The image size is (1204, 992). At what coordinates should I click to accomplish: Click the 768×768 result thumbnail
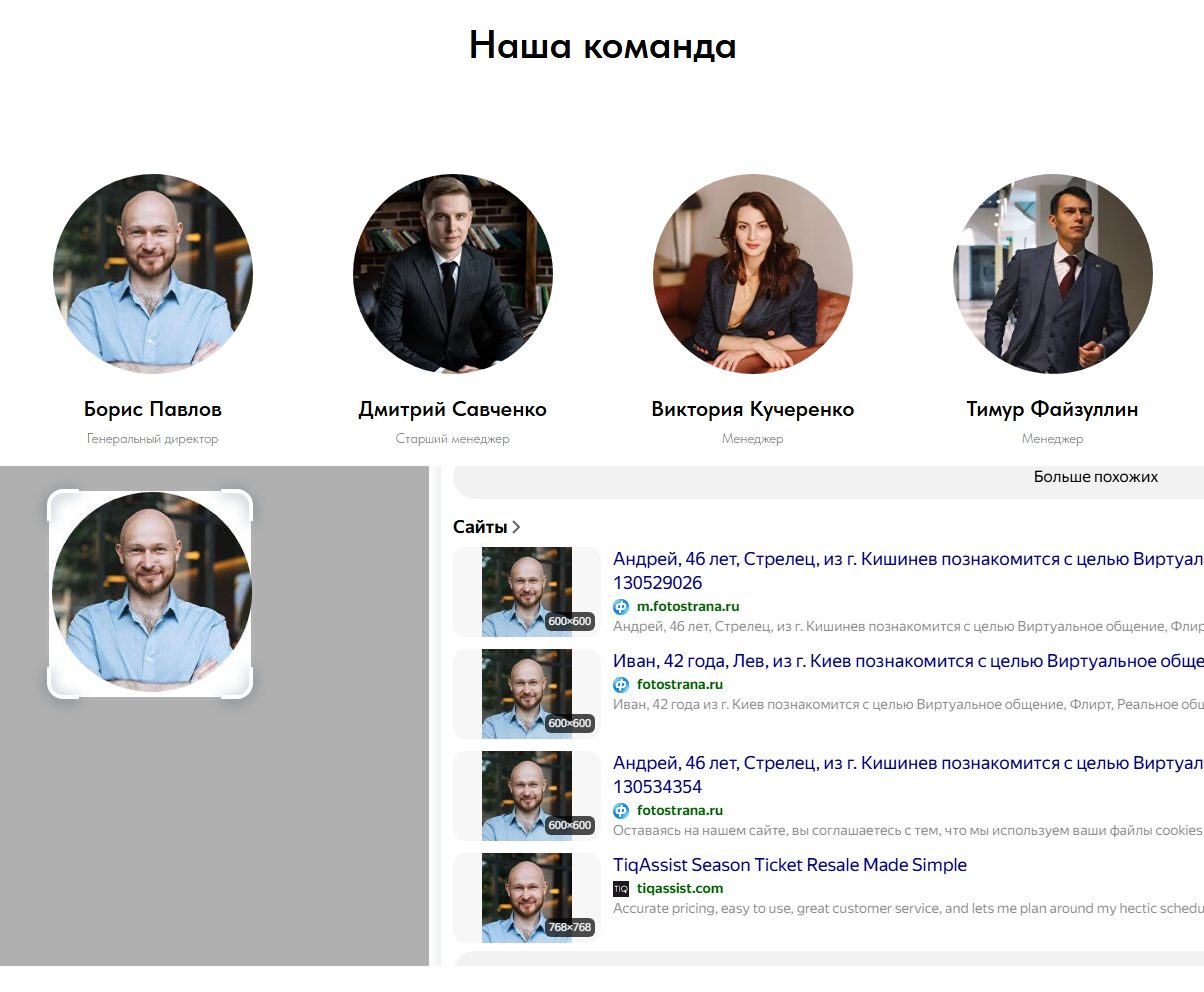coord(527,897)
